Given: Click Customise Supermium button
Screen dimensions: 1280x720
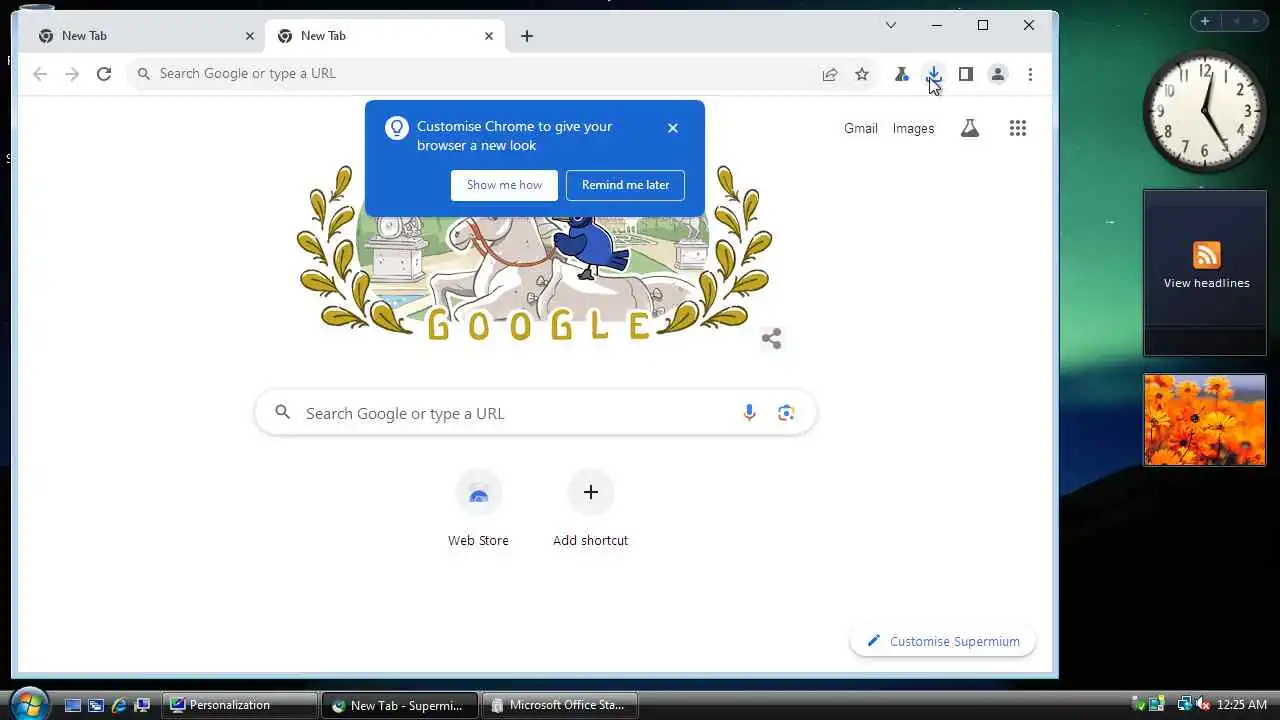Looking at the screenshot, I should pos(943,641).
